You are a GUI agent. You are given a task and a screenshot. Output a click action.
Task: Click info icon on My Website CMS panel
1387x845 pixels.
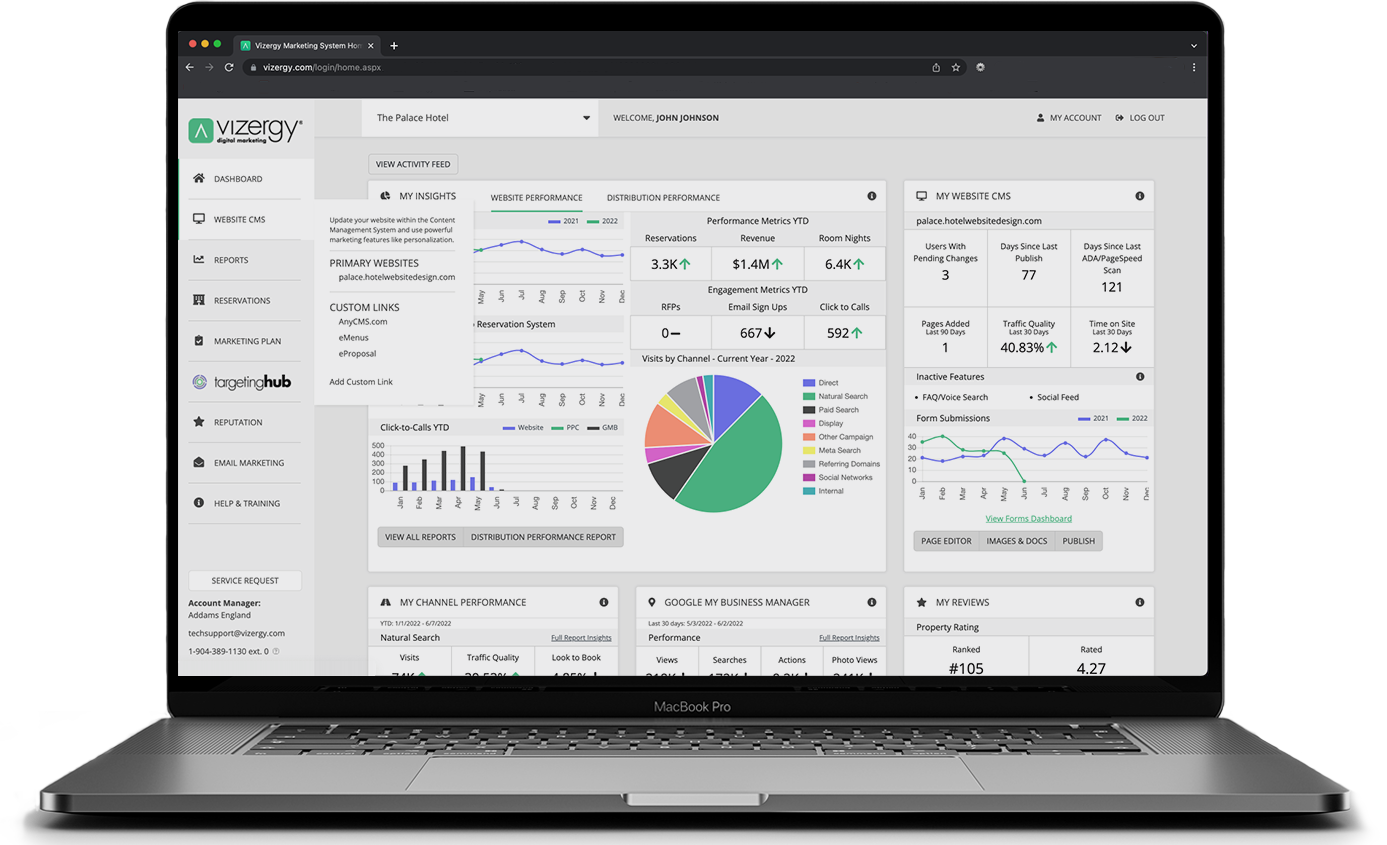[x=1140, y=197]
